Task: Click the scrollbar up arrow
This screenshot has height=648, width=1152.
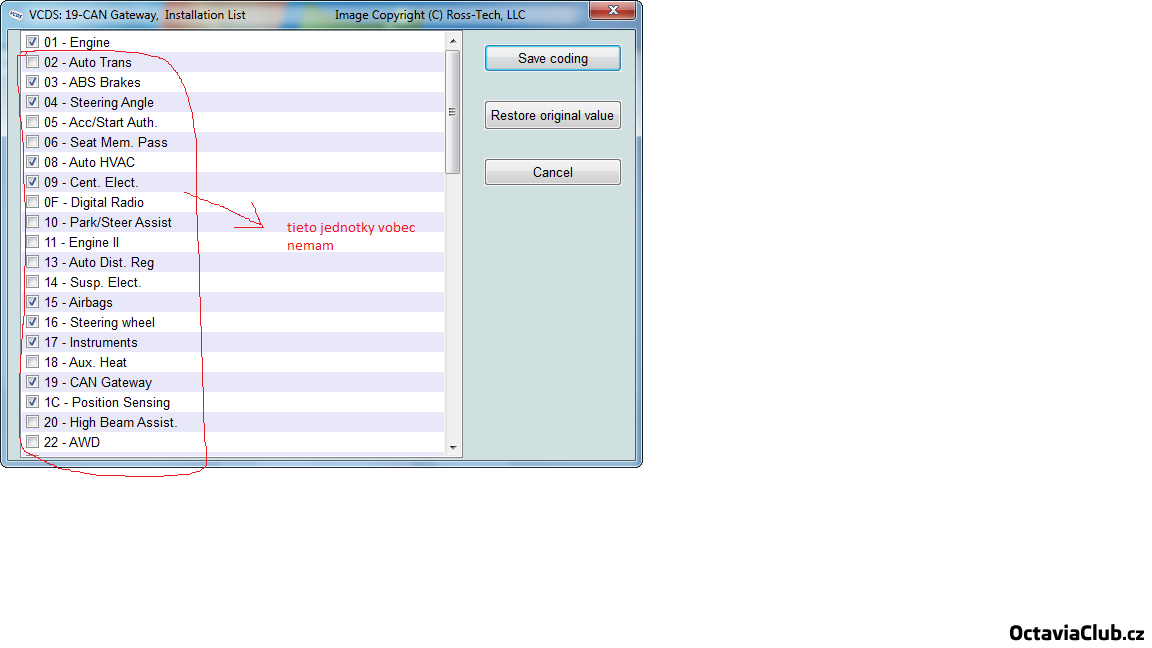Action: [x=453, y=40]
